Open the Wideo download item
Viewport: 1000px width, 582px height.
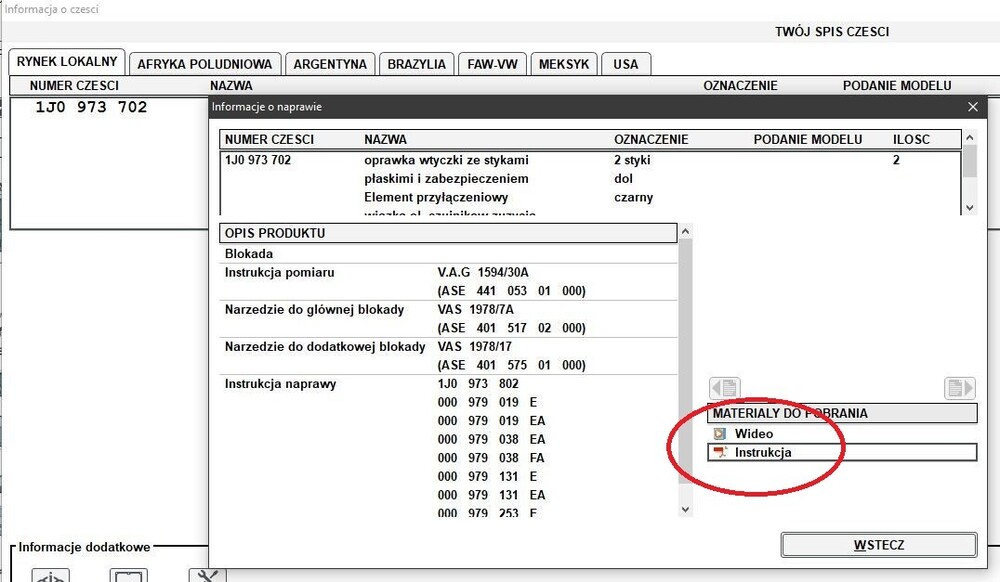click(753, 434)
